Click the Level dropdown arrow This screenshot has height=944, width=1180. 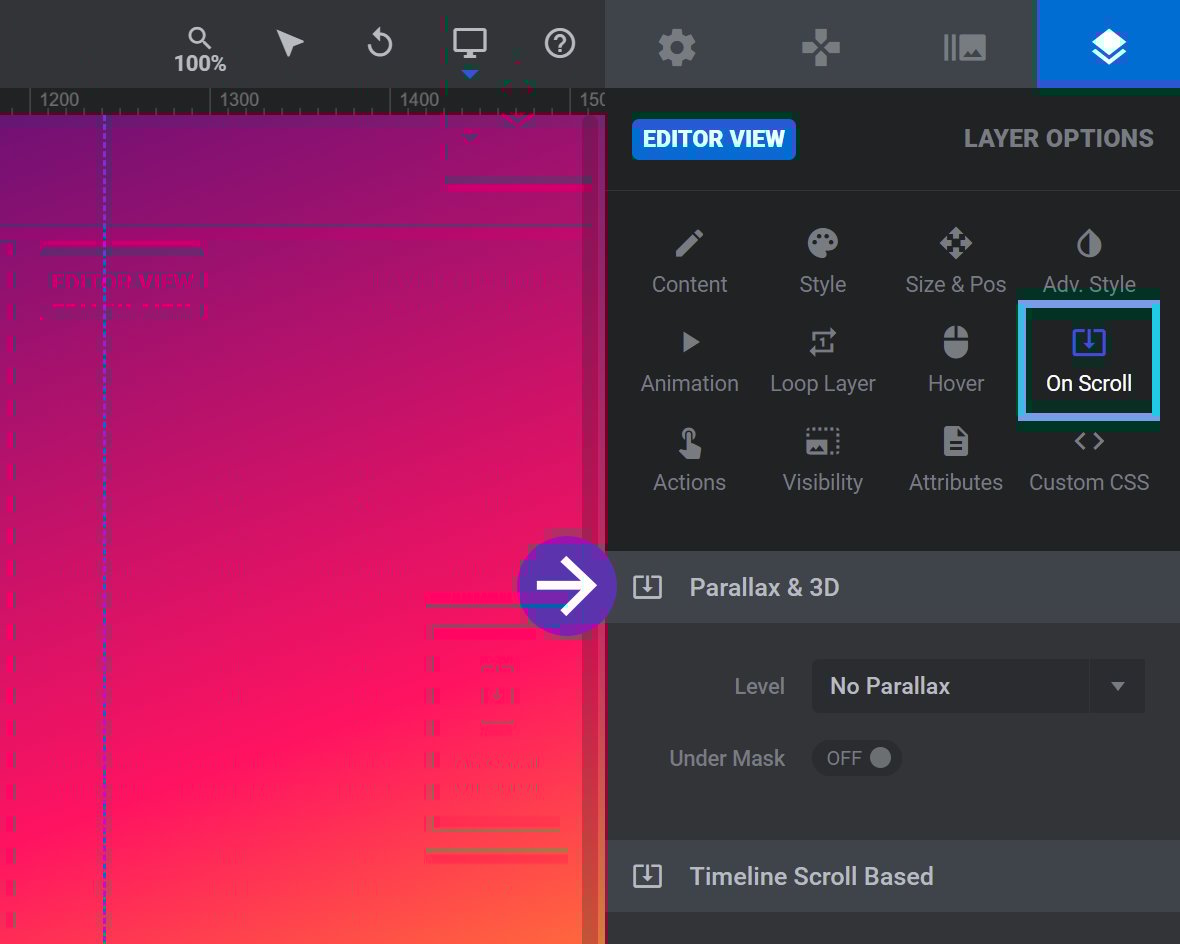(1118, 687)
